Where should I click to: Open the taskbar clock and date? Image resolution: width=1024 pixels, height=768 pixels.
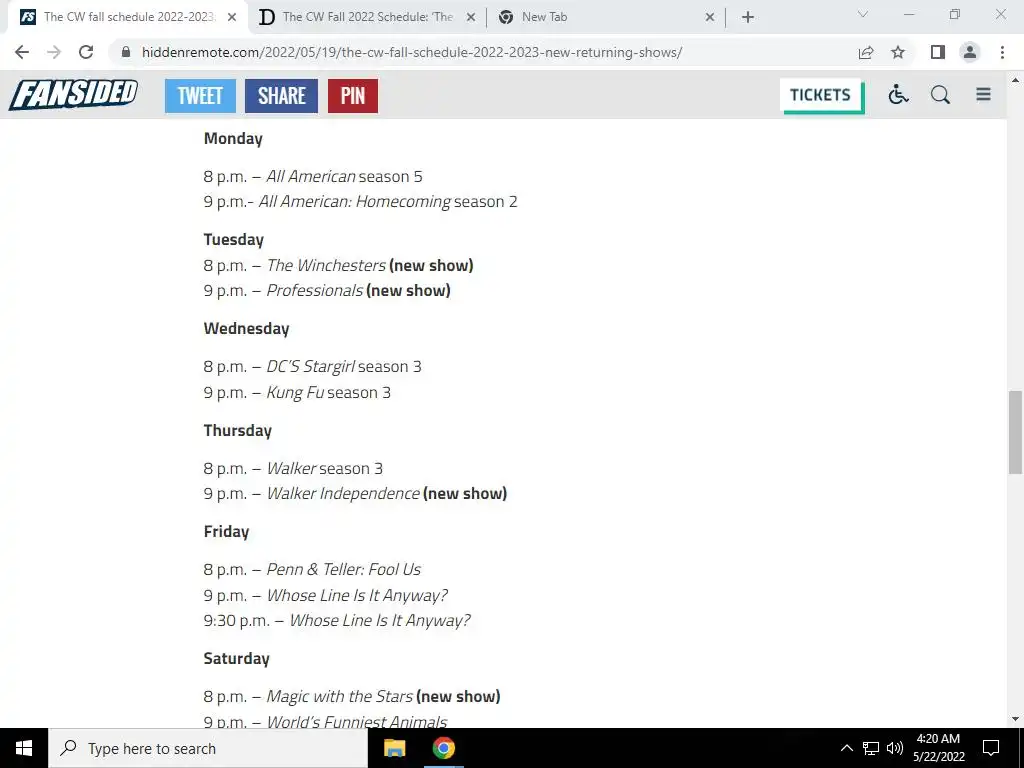click(x=938, y=748)
